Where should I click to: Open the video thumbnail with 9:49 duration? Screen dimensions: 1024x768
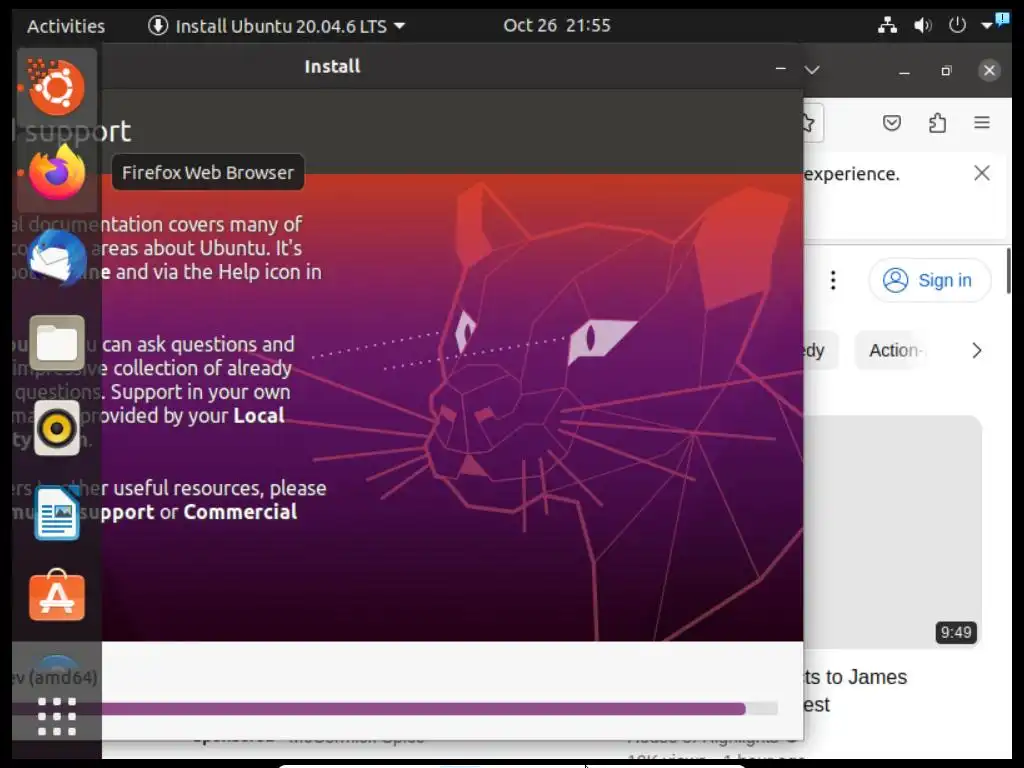click(x=892, y=532)
